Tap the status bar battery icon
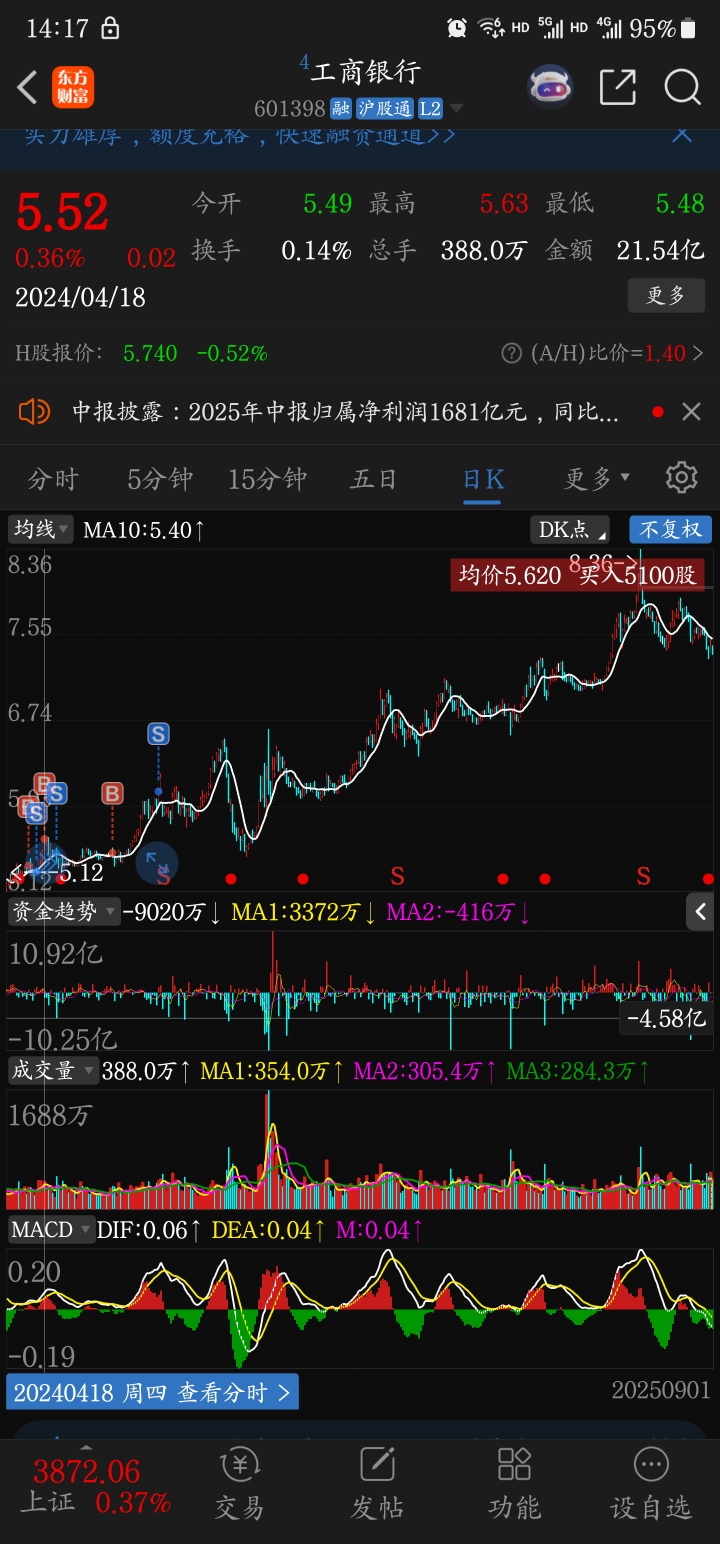This screenshot has height=1544, width=720. point(687,28)
